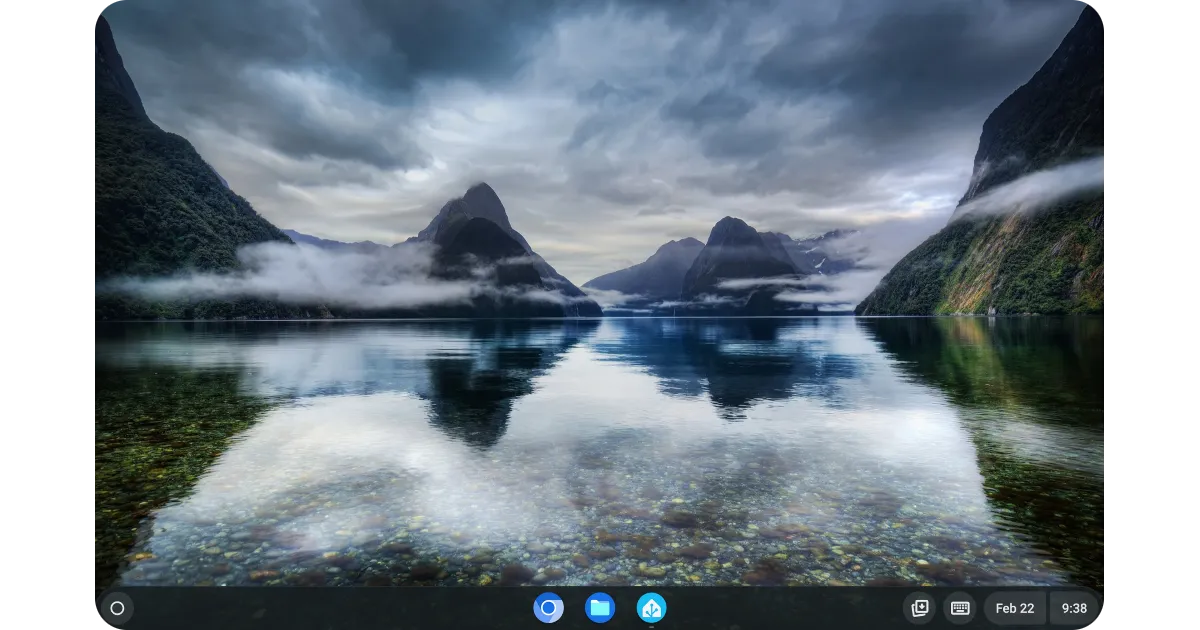
Task: Click the blue folder icon on the shelf
Action: click(x=598, y=608)
